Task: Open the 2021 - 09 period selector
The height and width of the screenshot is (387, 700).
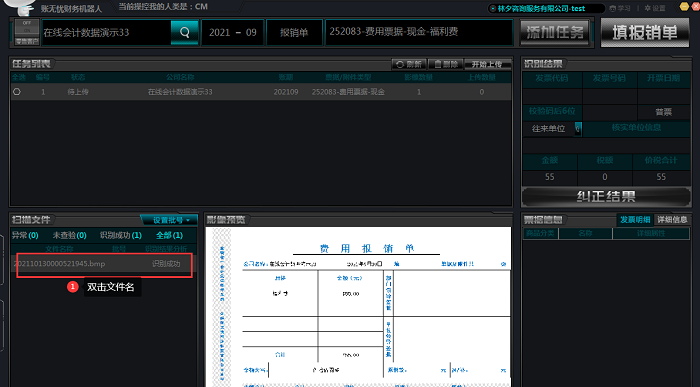Action: pos(233,32)
